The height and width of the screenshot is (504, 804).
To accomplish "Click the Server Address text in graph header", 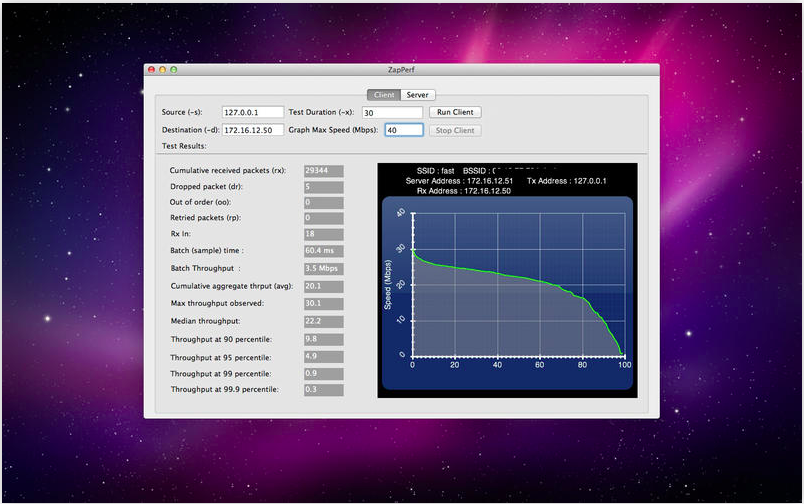I will [459, 181].
